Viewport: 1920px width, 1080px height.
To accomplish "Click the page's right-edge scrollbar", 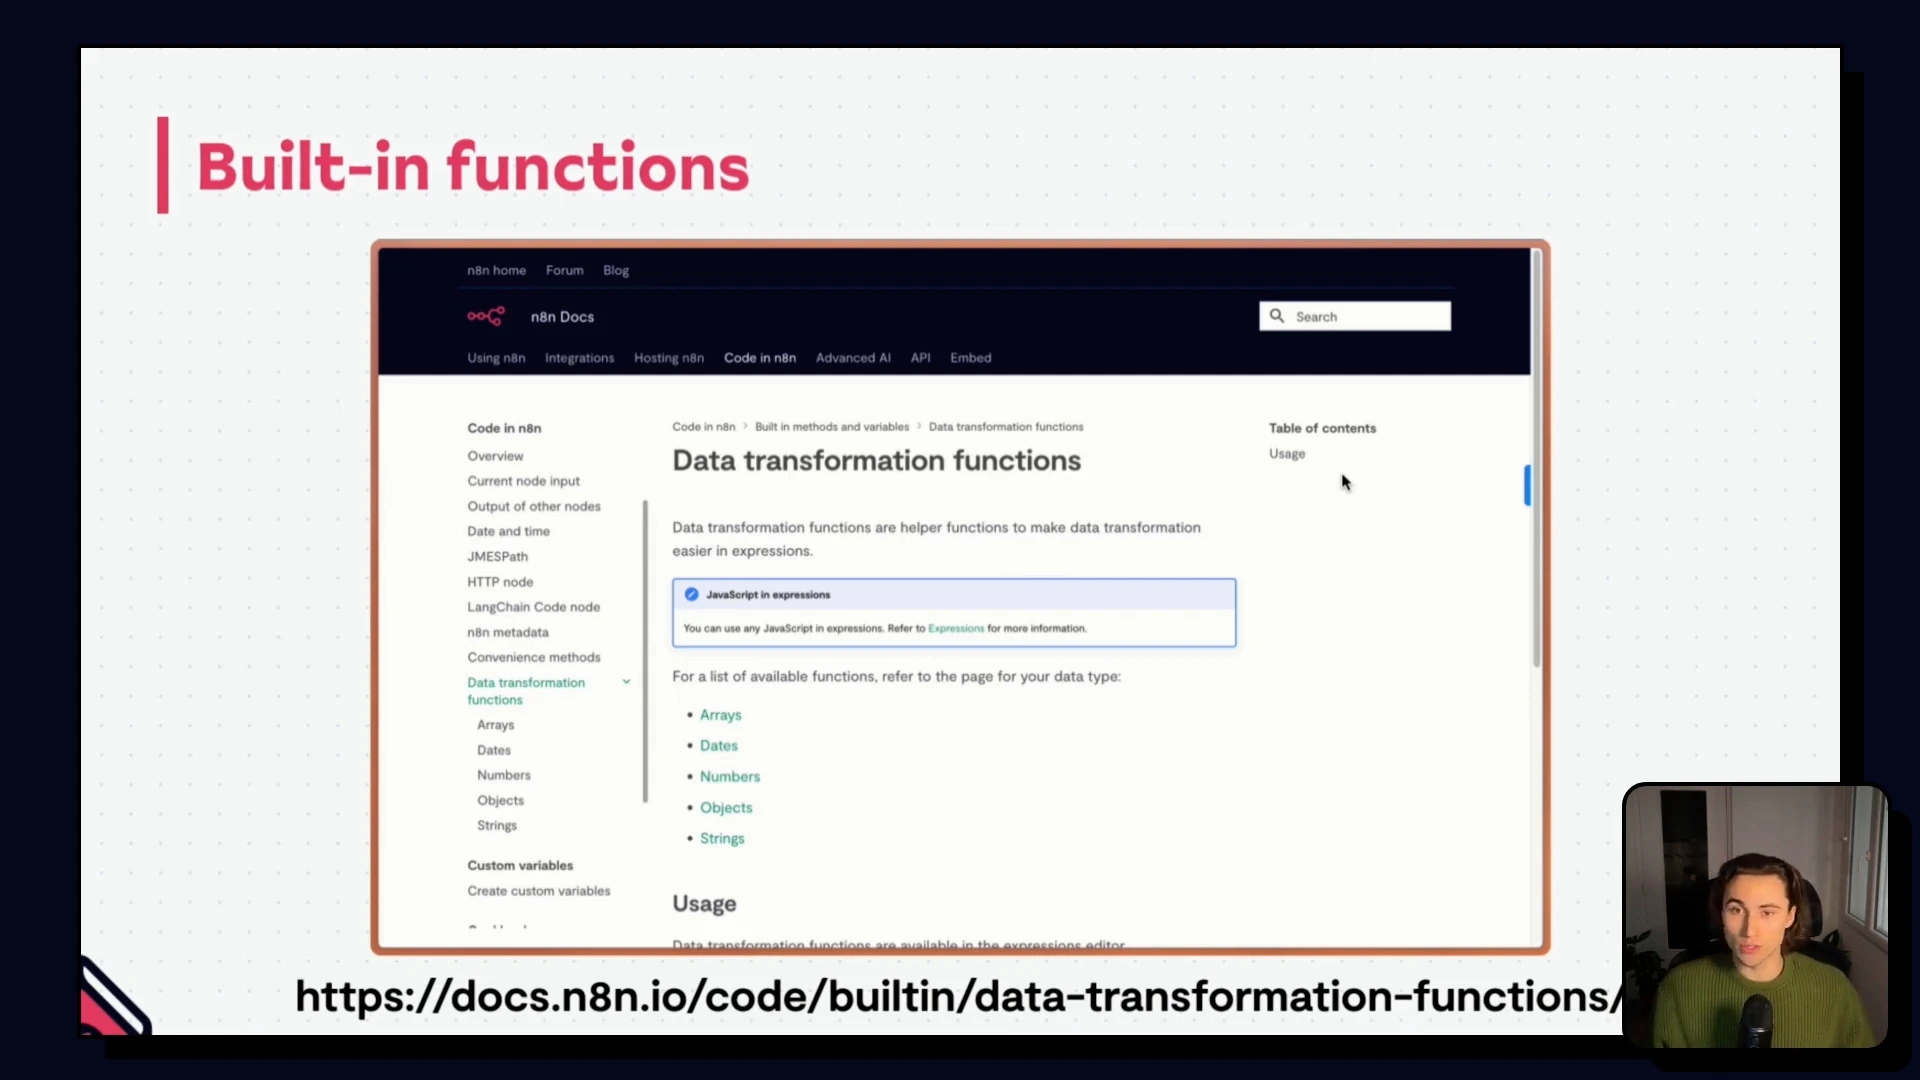I will point(1536,458).
